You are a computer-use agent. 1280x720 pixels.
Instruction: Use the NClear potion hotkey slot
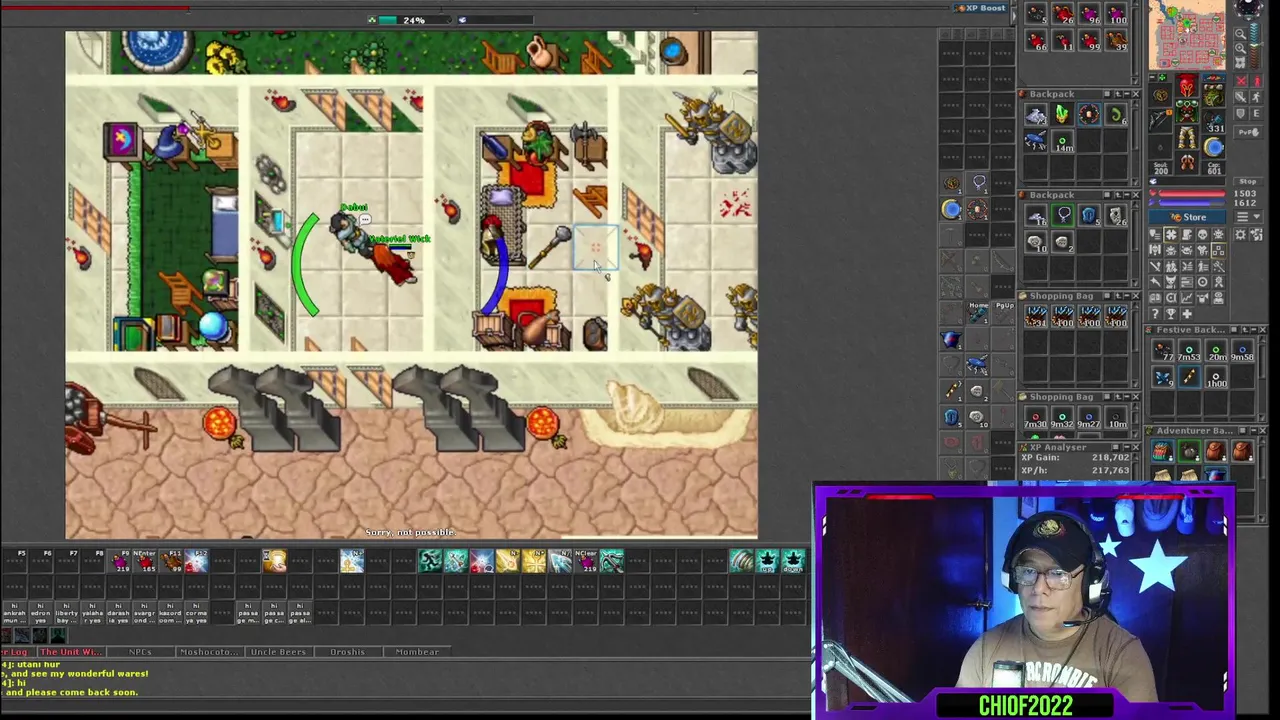coord(585,561)
